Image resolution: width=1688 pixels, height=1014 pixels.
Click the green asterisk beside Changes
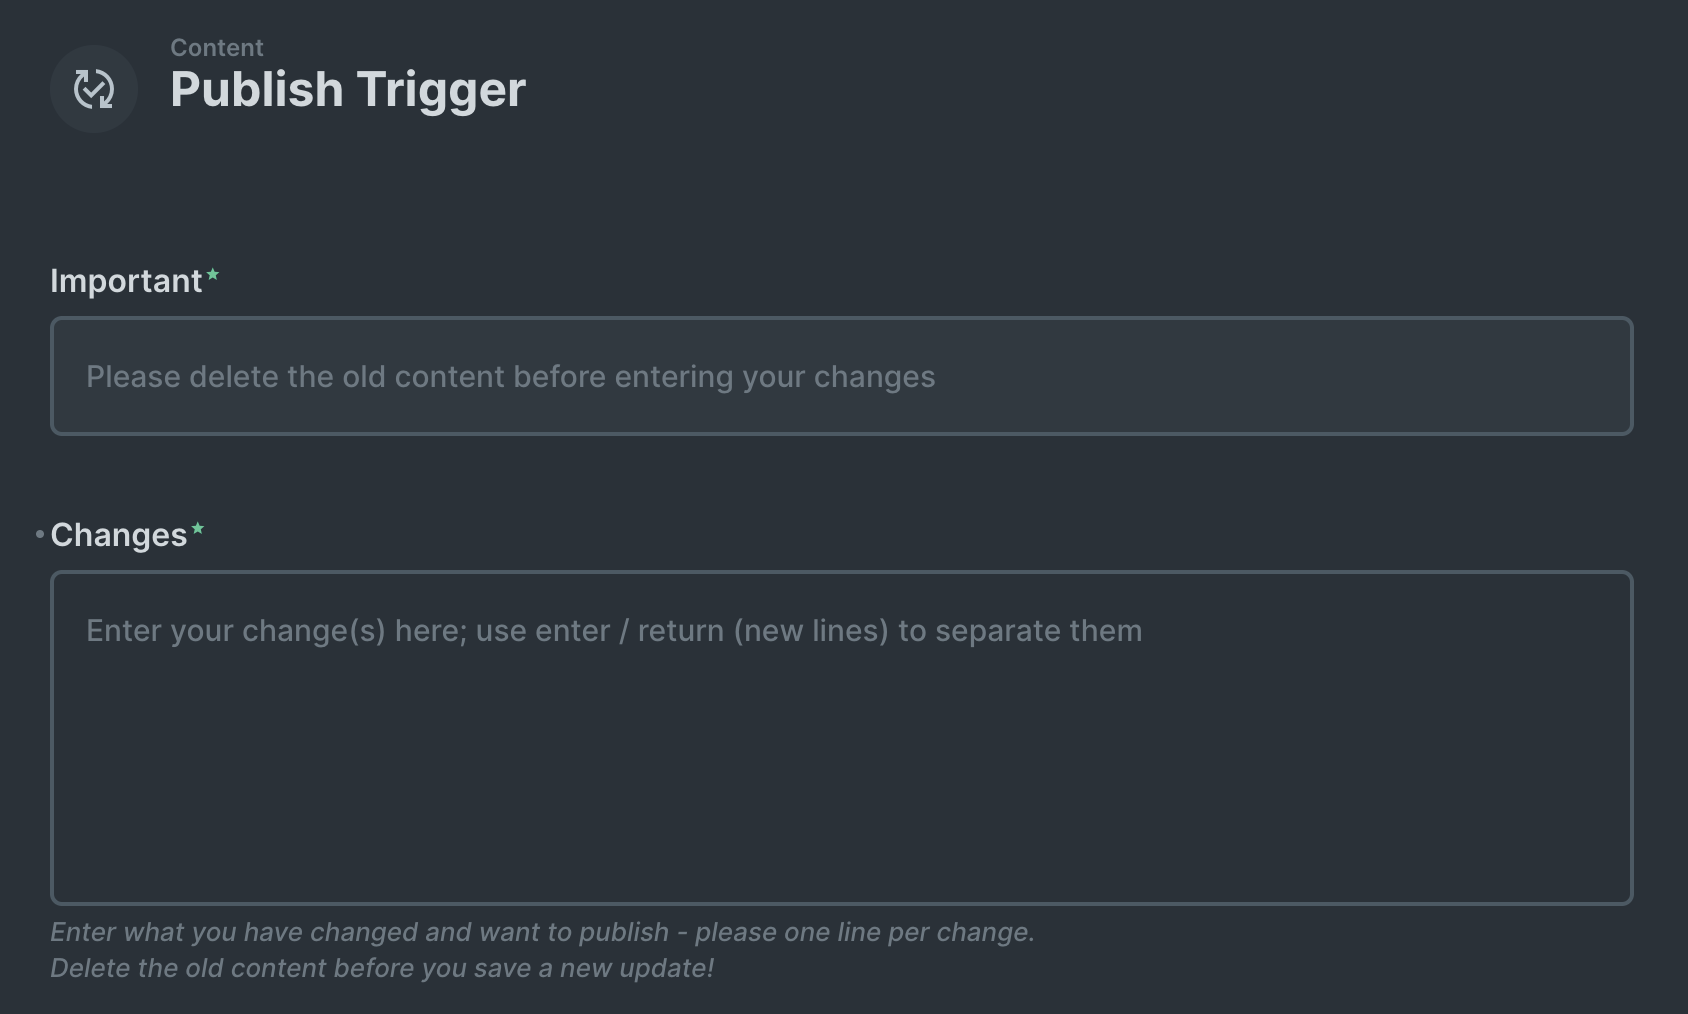pyautogui.click(x=197, y=529)
